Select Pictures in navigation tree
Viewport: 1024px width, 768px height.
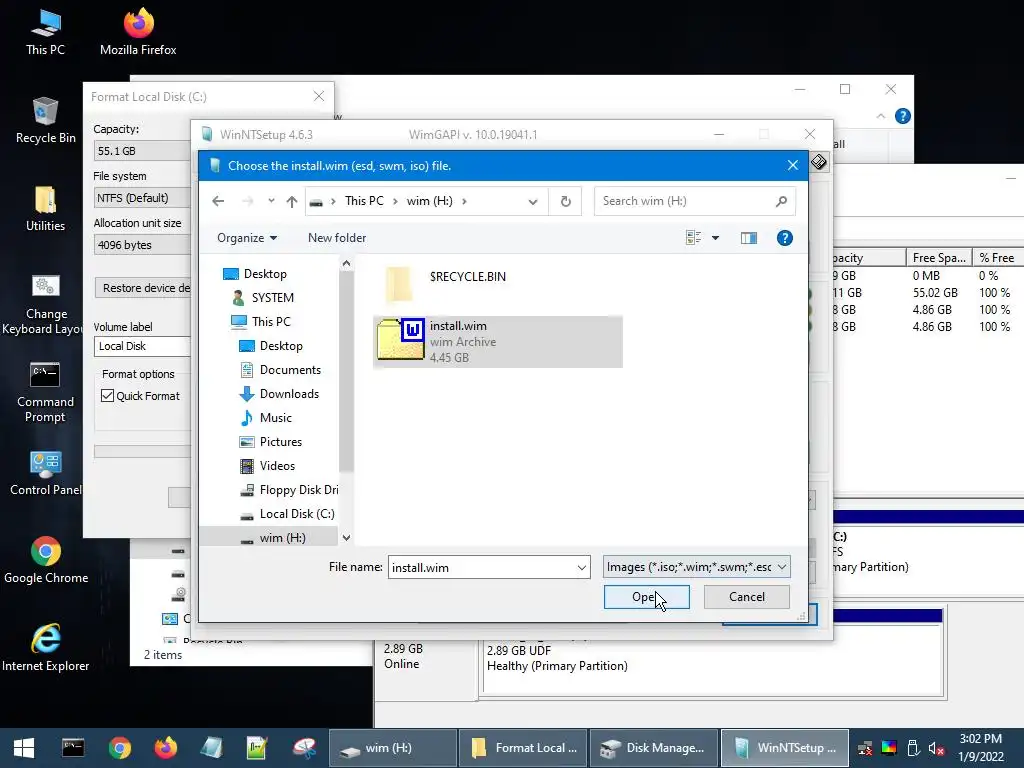271,442
